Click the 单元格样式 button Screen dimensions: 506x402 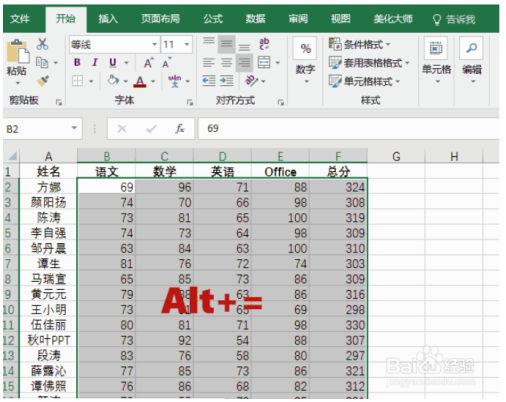(364, 81)
